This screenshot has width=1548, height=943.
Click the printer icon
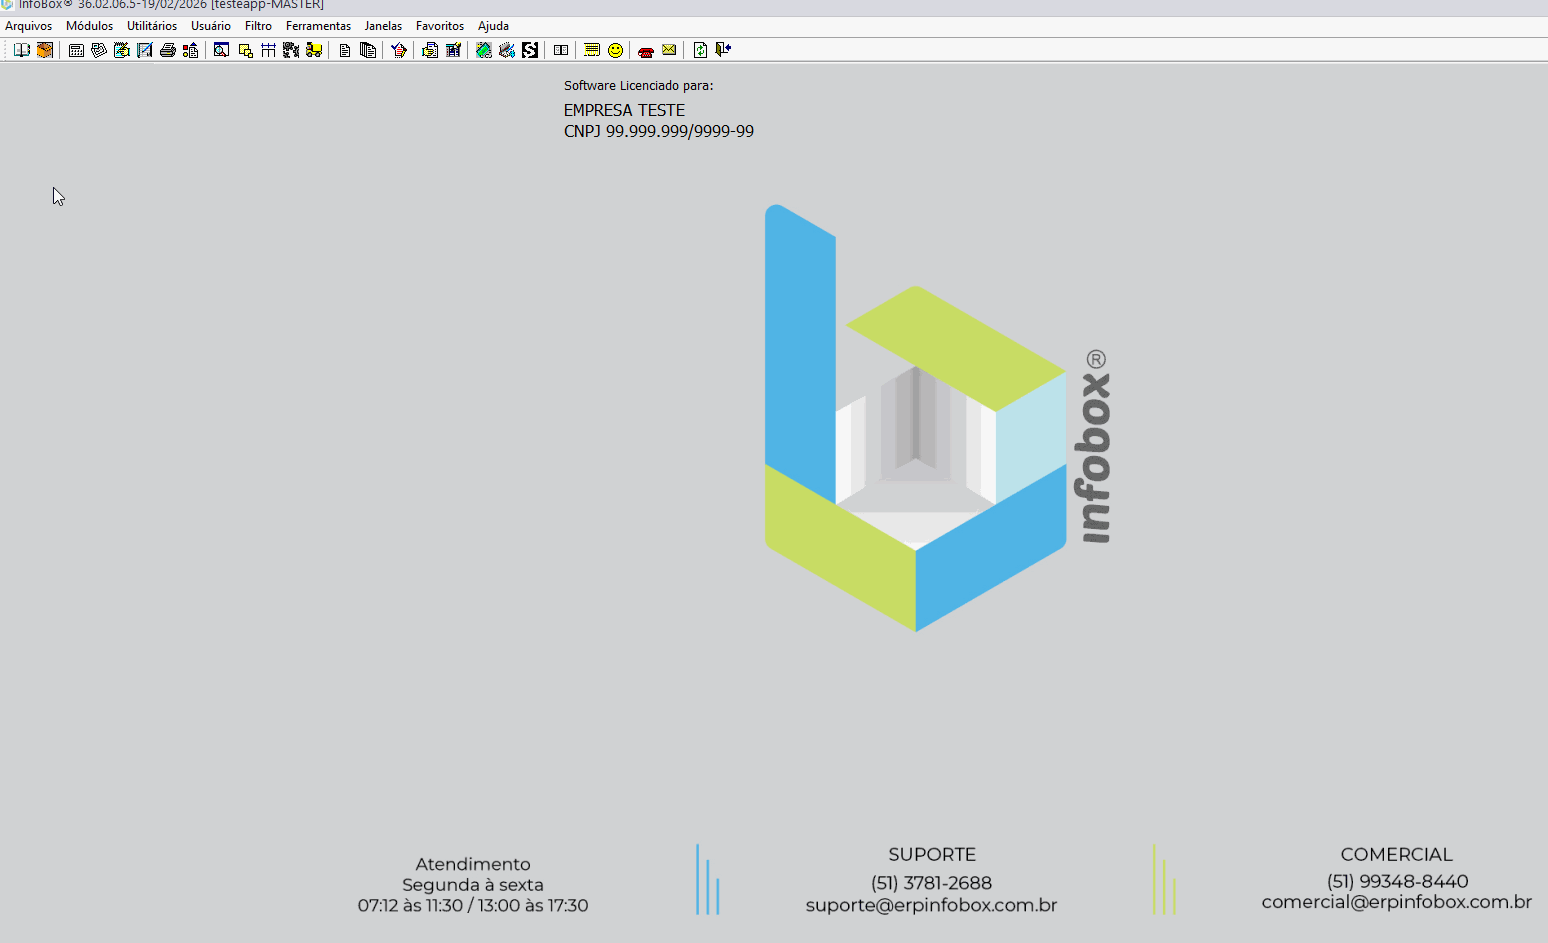coord(168,50)
